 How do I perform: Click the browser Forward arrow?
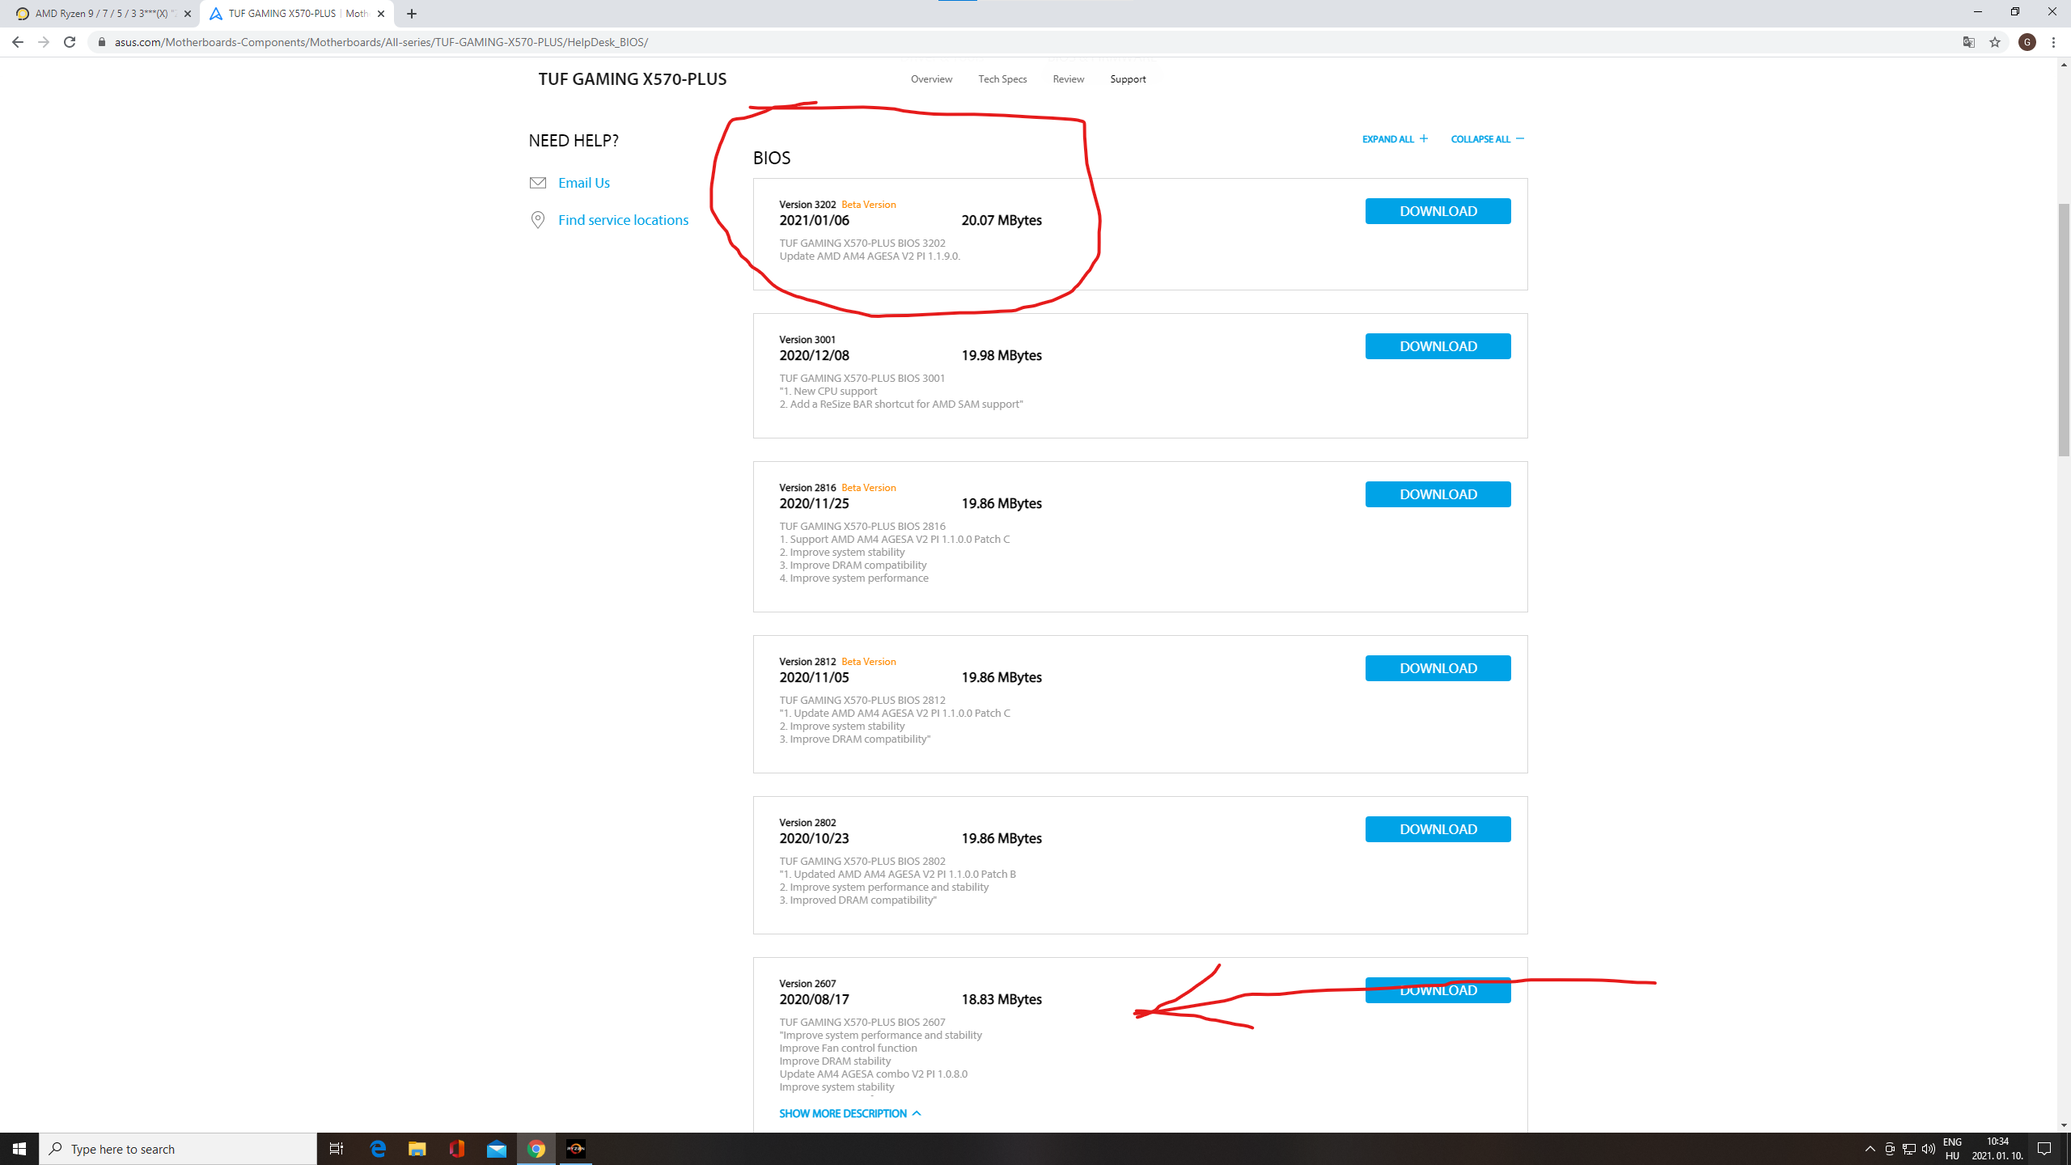pos(43,42)
